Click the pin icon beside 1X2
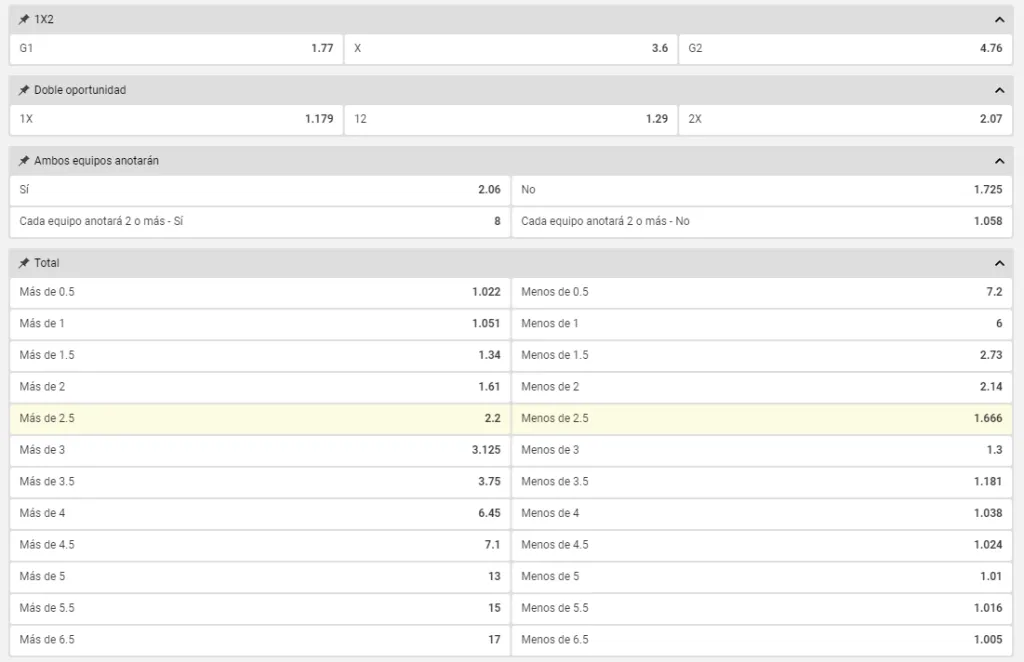 pos(24,19)
